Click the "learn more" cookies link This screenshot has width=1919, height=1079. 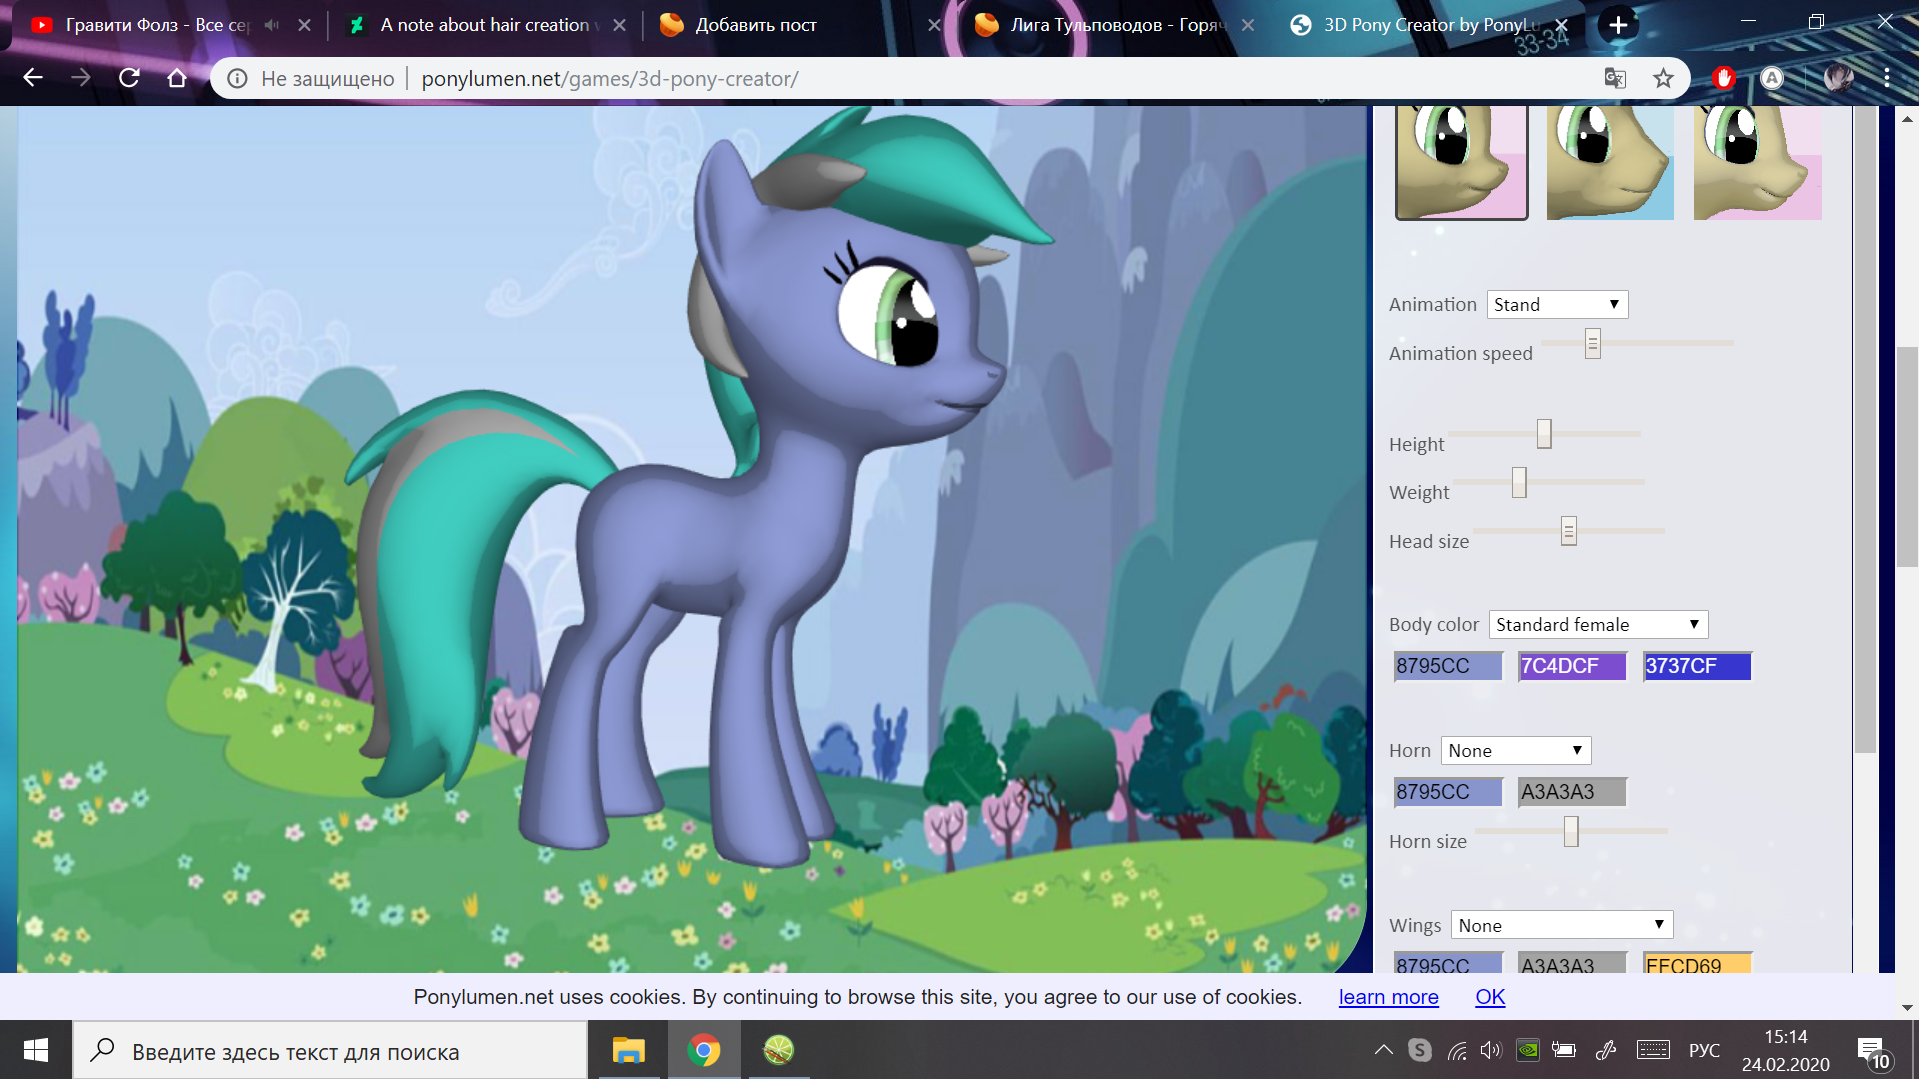(x=1388, y=997)
